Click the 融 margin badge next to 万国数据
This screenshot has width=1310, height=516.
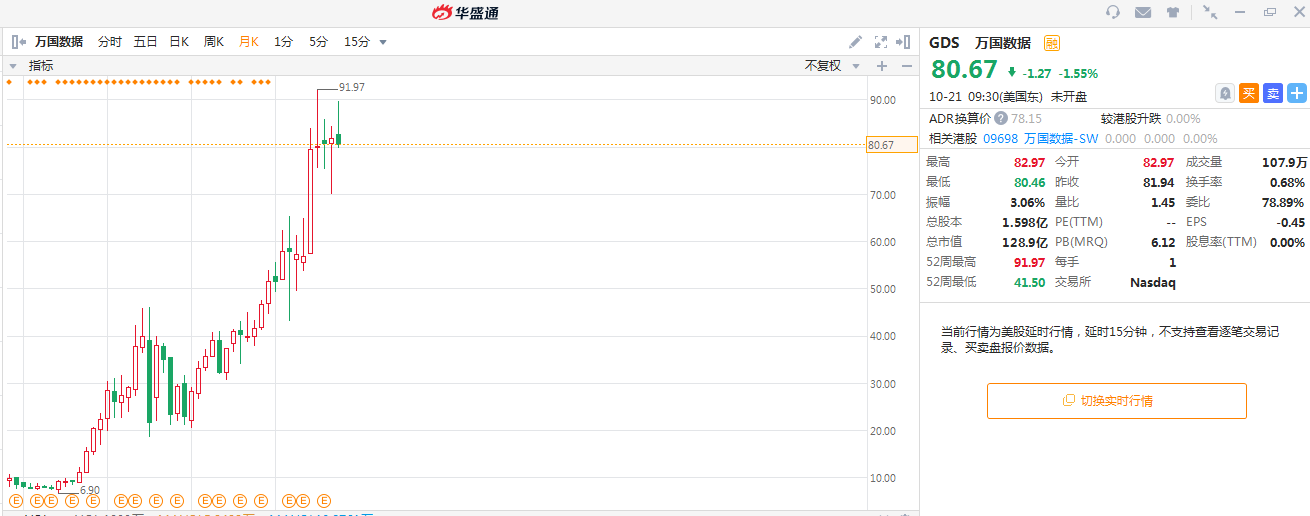click(x=1051, y=43)
